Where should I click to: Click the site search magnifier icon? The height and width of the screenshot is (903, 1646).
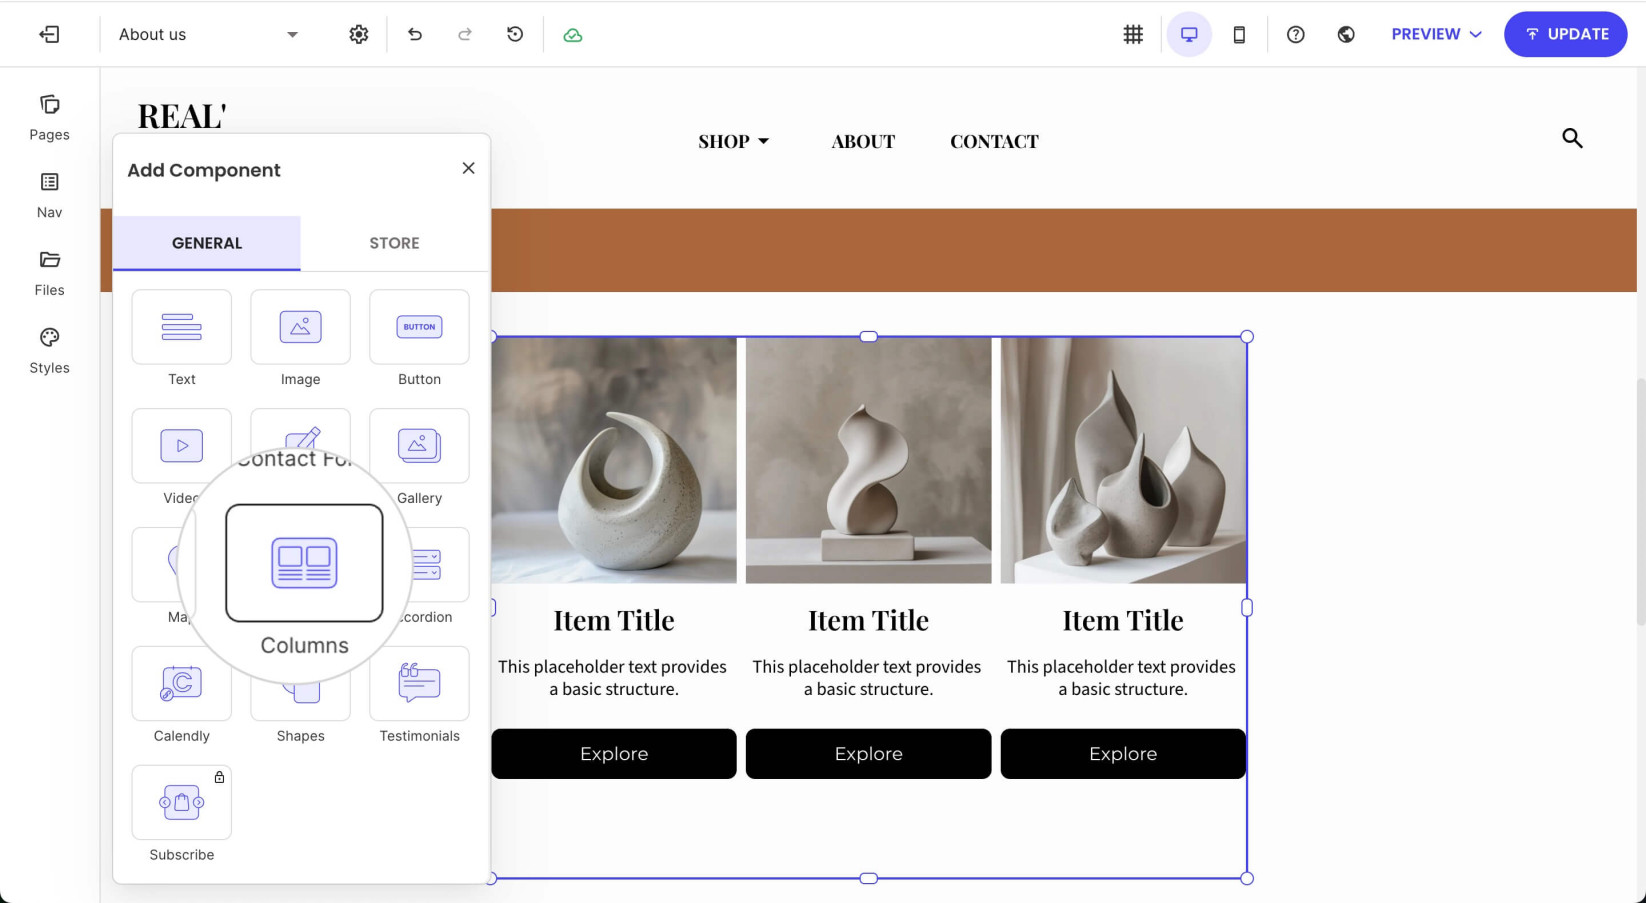(1572, 138)
